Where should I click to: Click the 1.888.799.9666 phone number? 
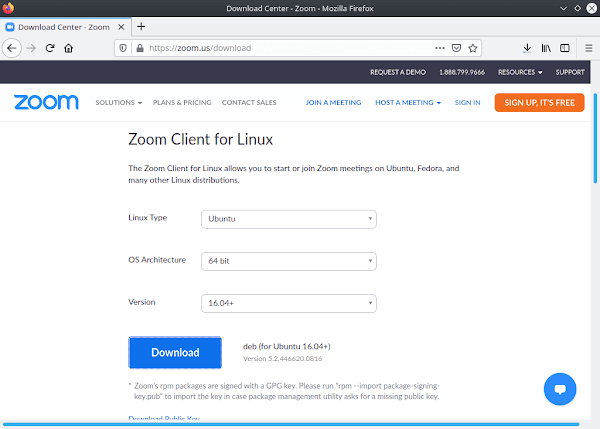[462, 72]
